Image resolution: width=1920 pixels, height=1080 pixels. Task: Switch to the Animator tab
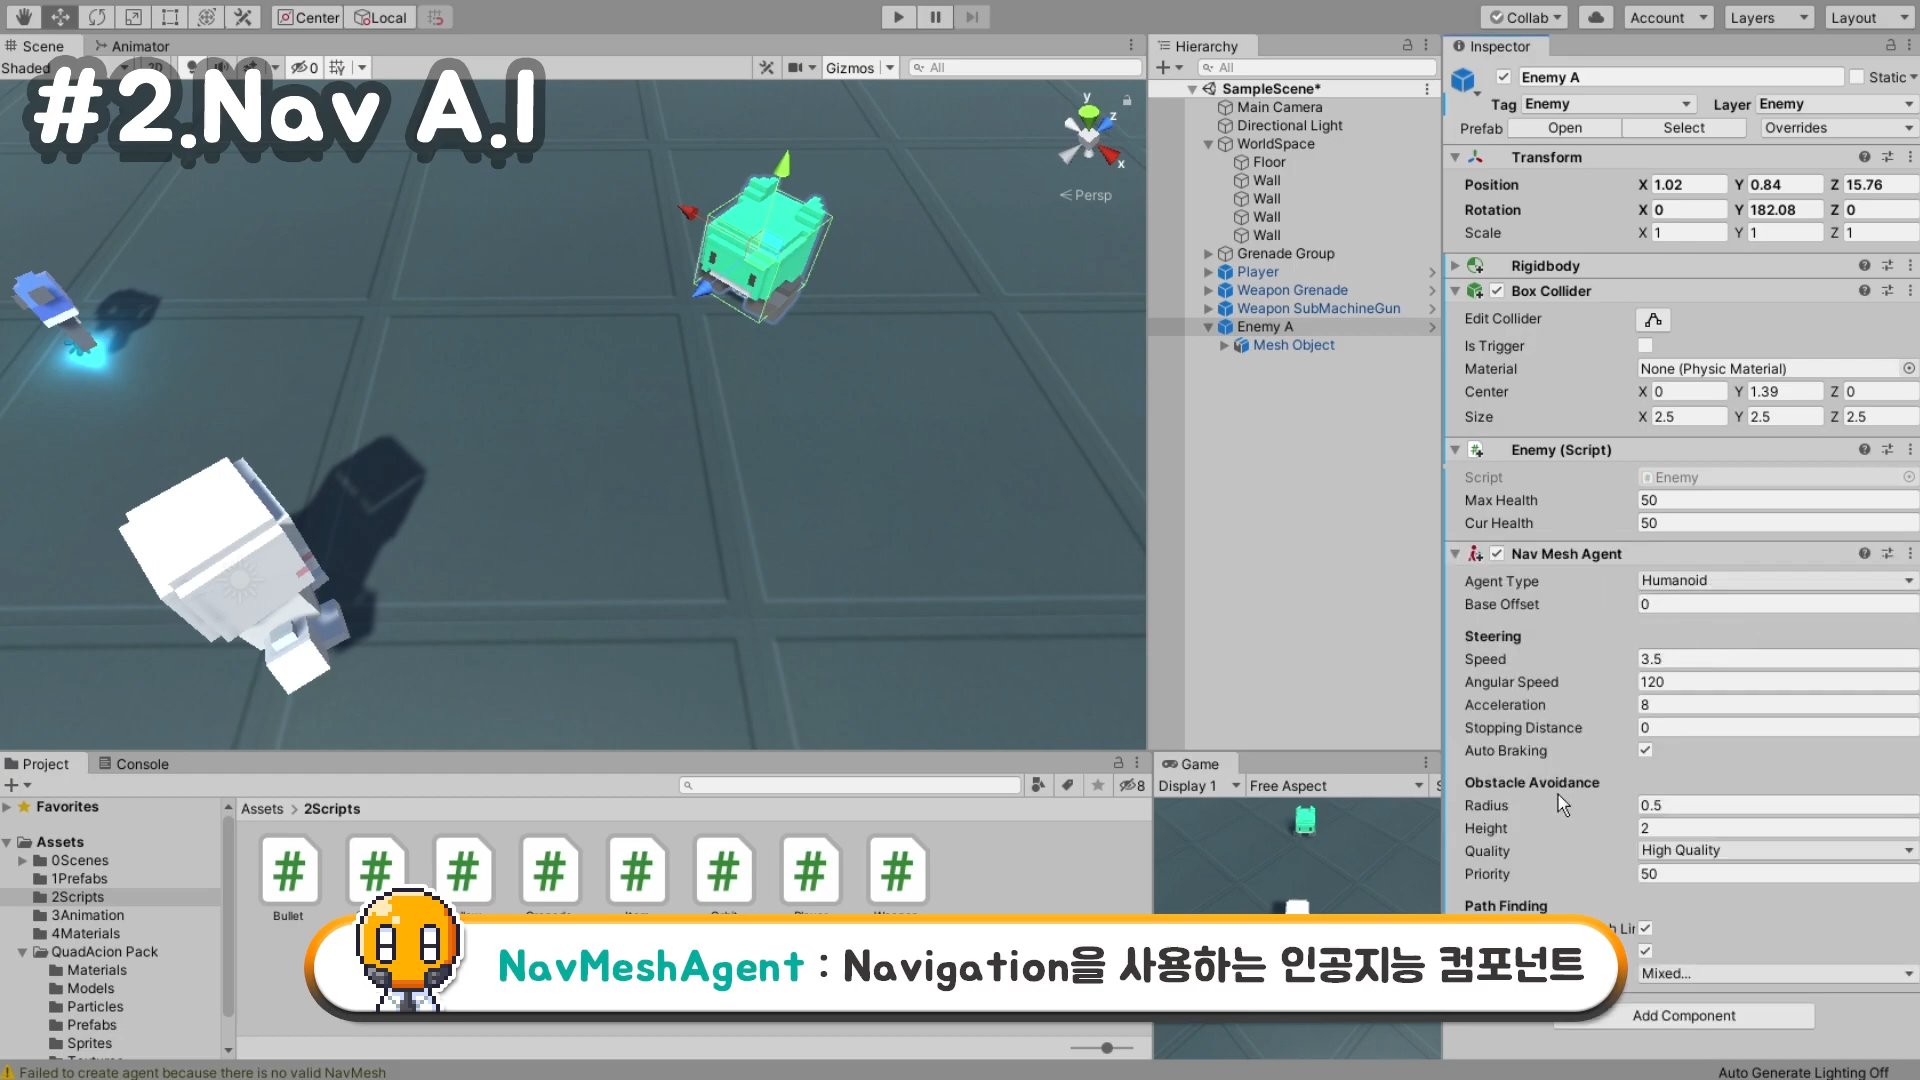[131, 46]
